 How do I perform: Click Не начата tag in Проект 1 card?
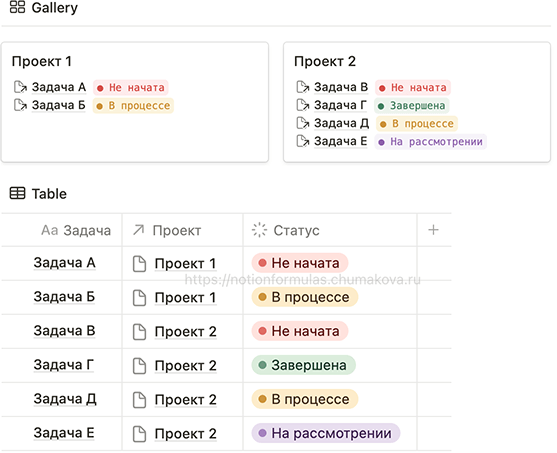131,87
